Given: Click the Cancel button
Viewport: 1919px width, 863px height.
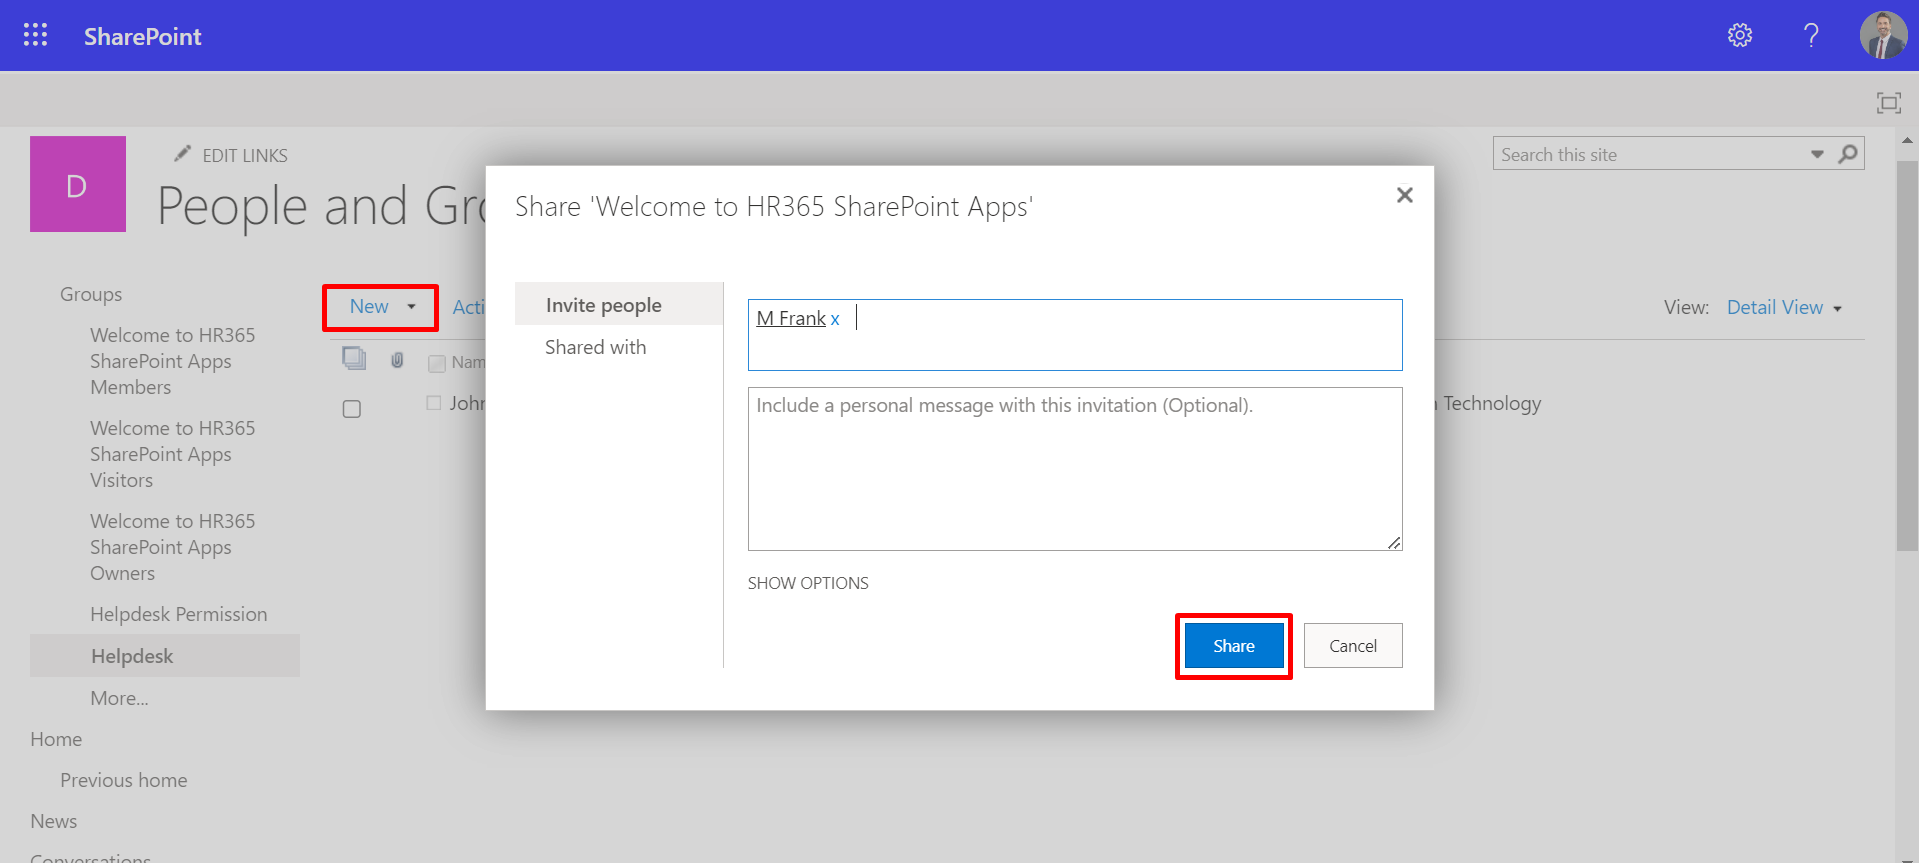Looking at the screenshot, I should 1353,646.
